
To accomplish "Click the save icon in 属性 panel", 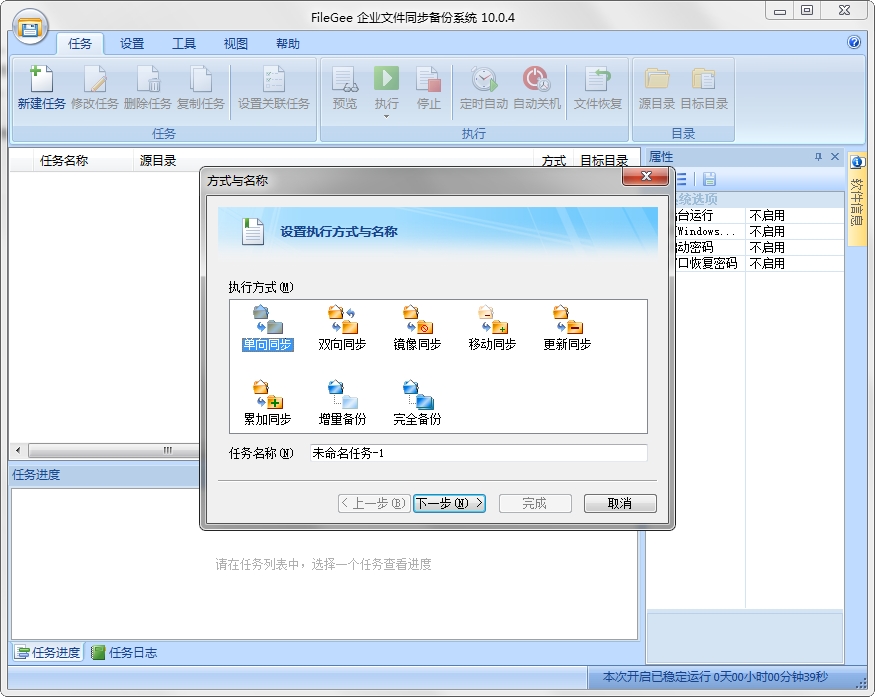I will (707, 178).
